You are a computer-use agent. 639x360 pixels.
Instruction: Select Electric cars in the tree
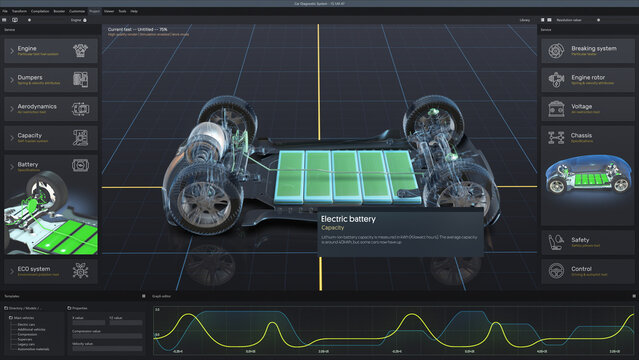pos(26,325)
